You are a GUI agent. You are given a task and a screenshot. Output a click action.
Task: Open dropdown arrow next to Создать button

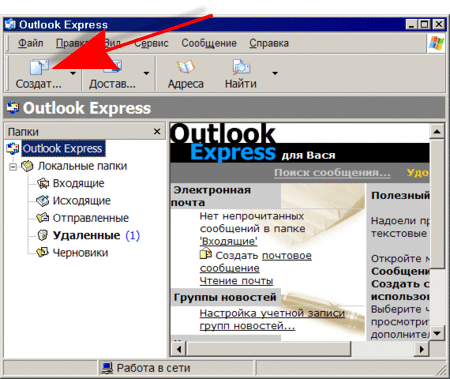(x=73, y=73)
